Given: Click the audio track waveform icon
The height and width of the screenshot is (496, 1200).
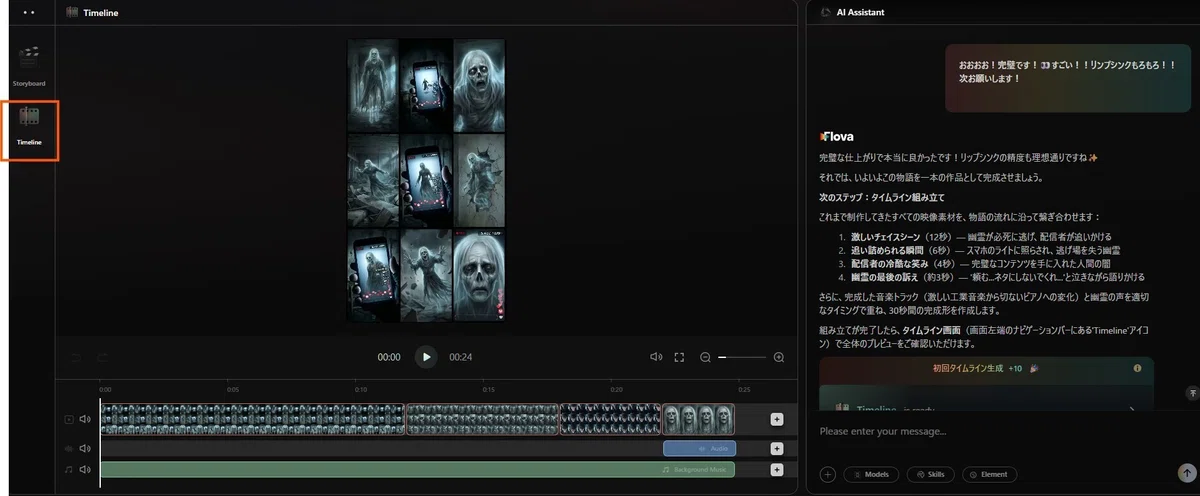Looking at the screenshot, I should pyautogui.click(x=69, y=449).
